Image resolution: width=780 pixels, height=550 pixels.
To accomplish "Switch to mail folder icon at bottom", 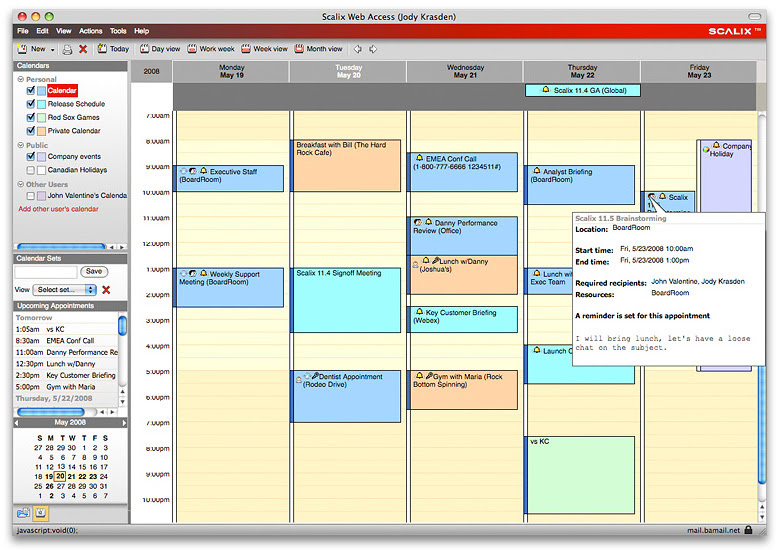I will click(x=23, y=513).
